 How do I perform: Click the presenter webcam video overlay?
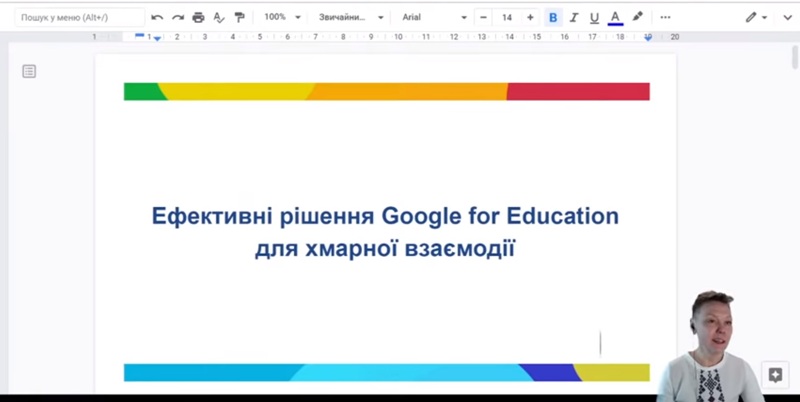pyautogui.click(x=712, y=347)
